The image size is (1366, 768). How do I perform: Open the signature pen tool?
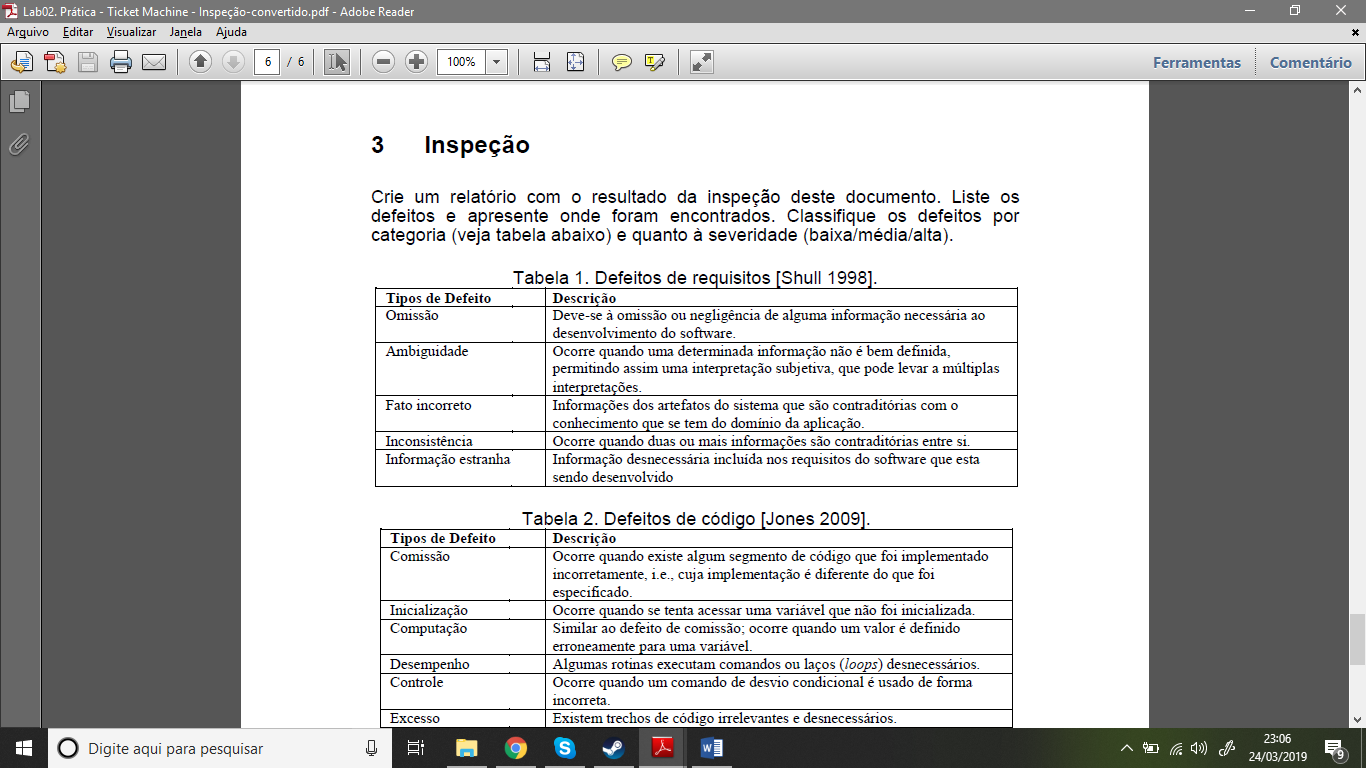(x=653, y=61)
